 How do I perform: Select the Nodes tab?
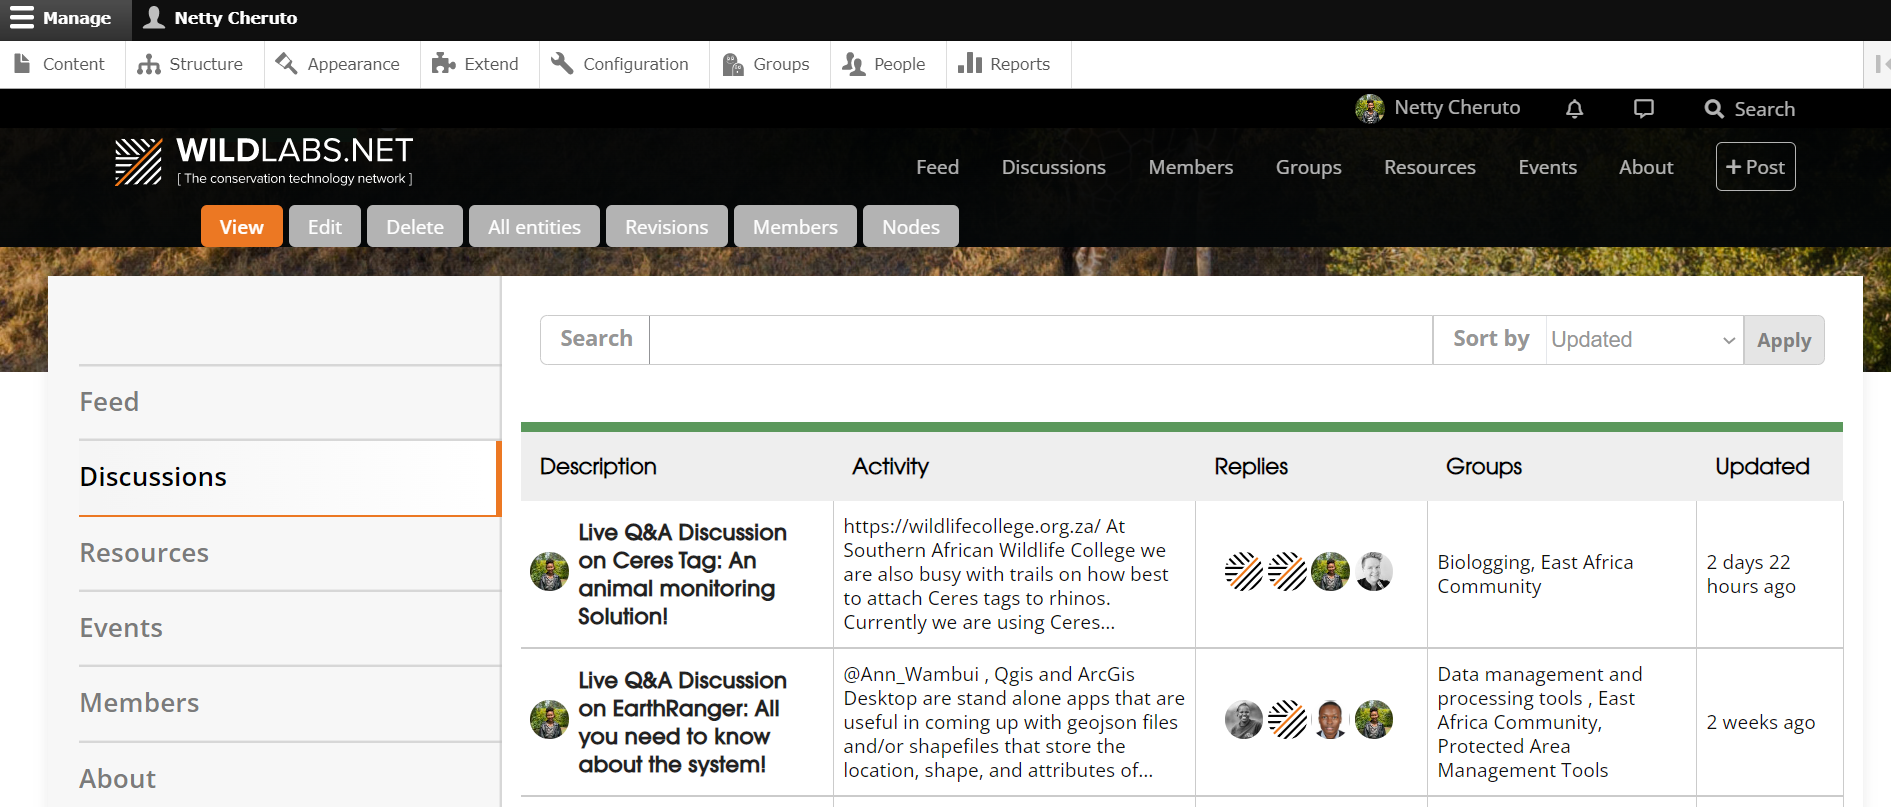click(911, 226)
